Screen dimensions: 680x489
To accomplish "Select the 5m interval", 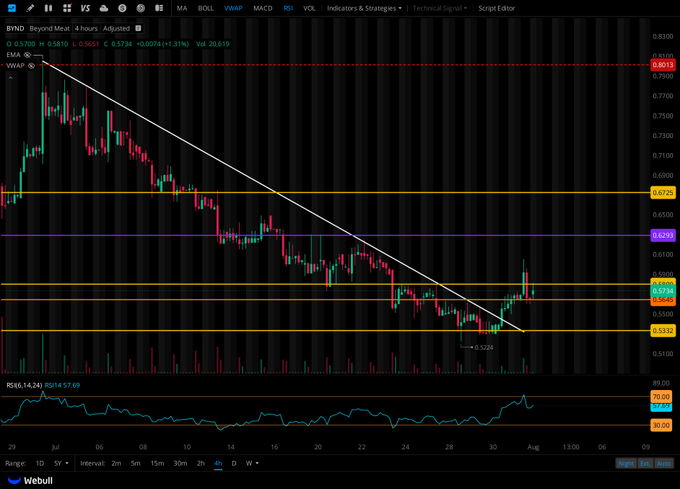I will 136,463.
